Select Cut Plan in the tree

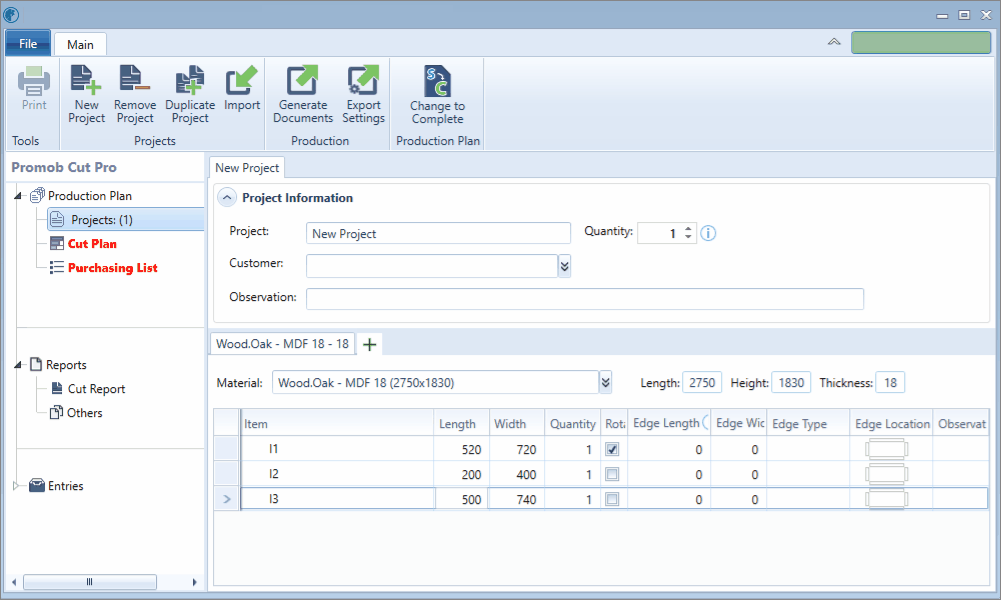point(92,244)
